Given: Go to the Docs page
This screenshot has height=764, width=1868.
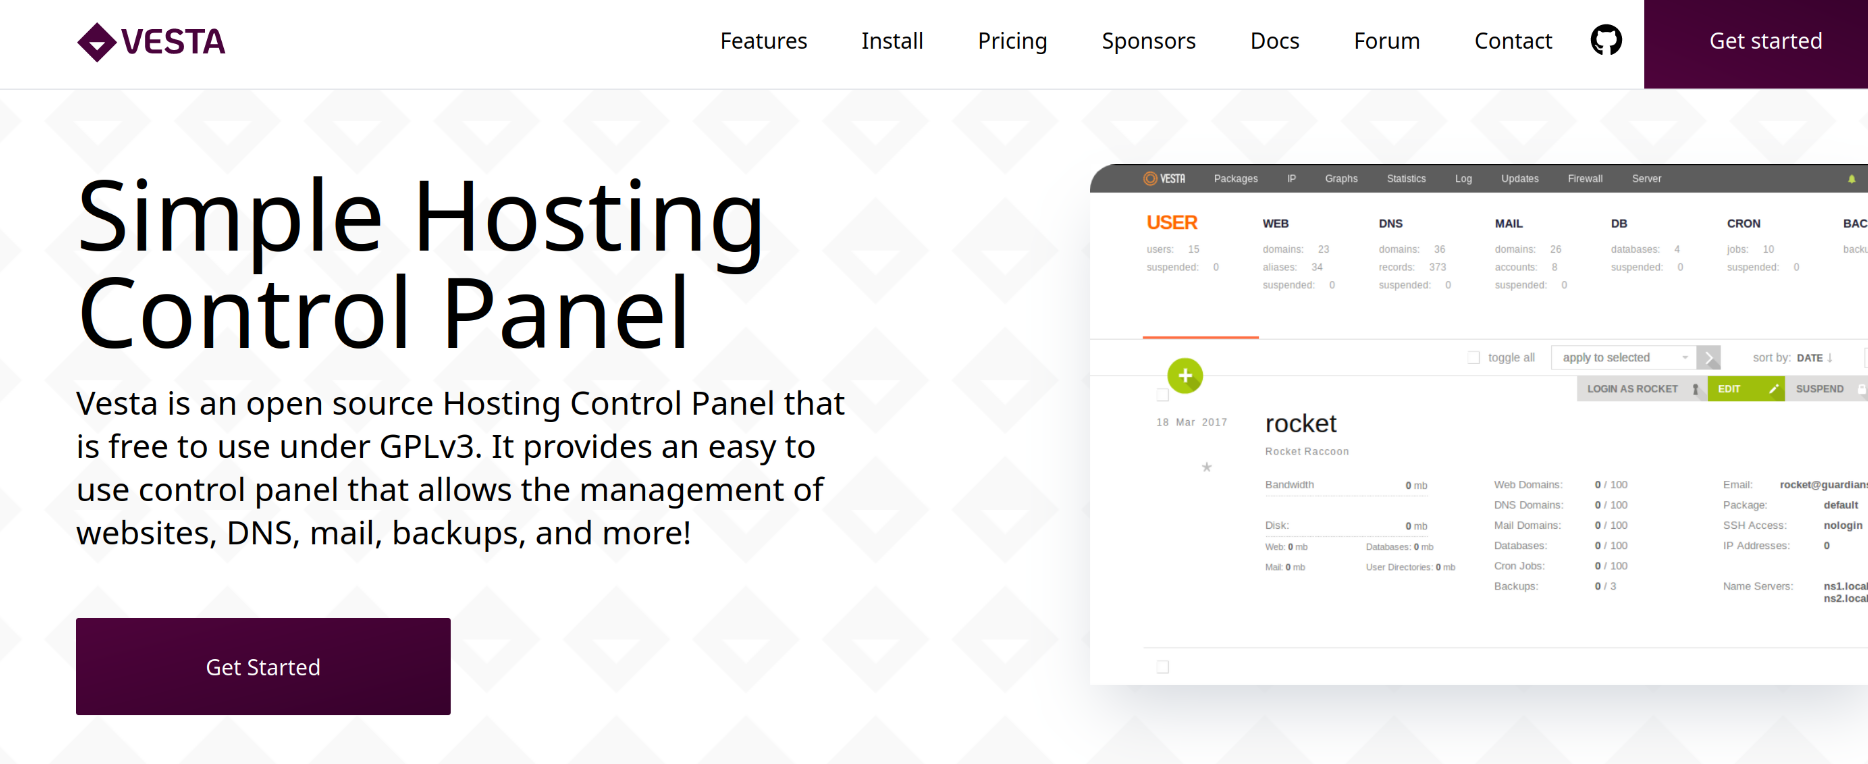Looking at the screenshot, I should (x=1275, y=41).
